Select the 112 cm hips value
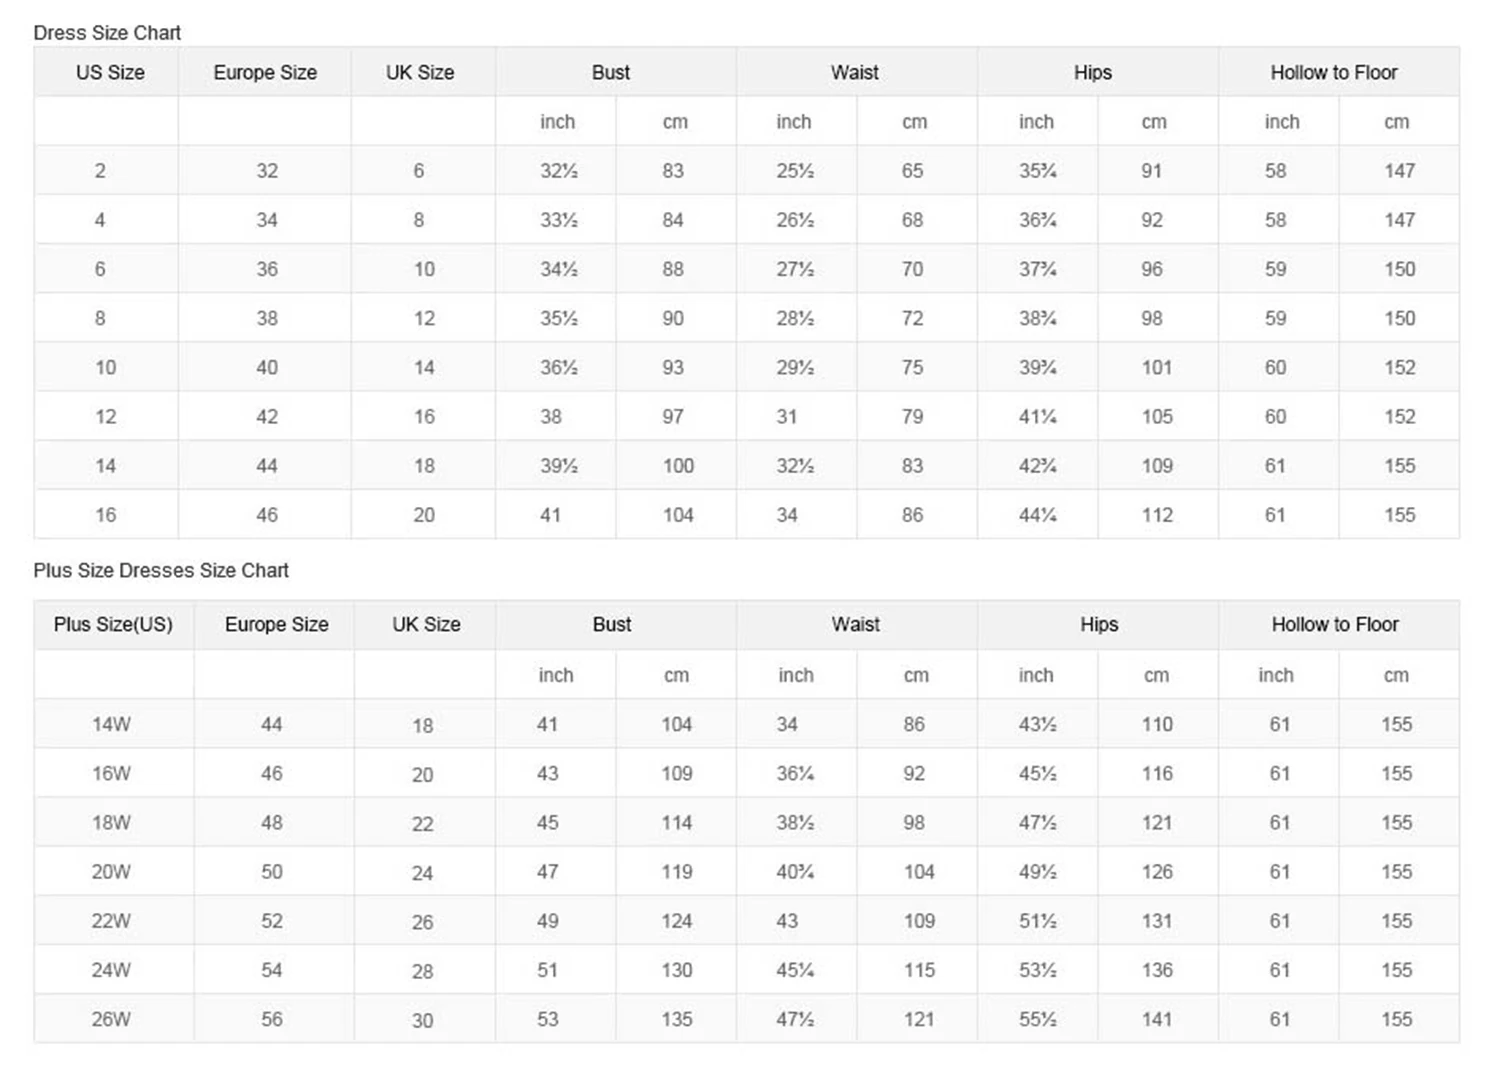The height and width of the screenshot is (1080, 1500). pyautogui.click(x=1157, y=515)
